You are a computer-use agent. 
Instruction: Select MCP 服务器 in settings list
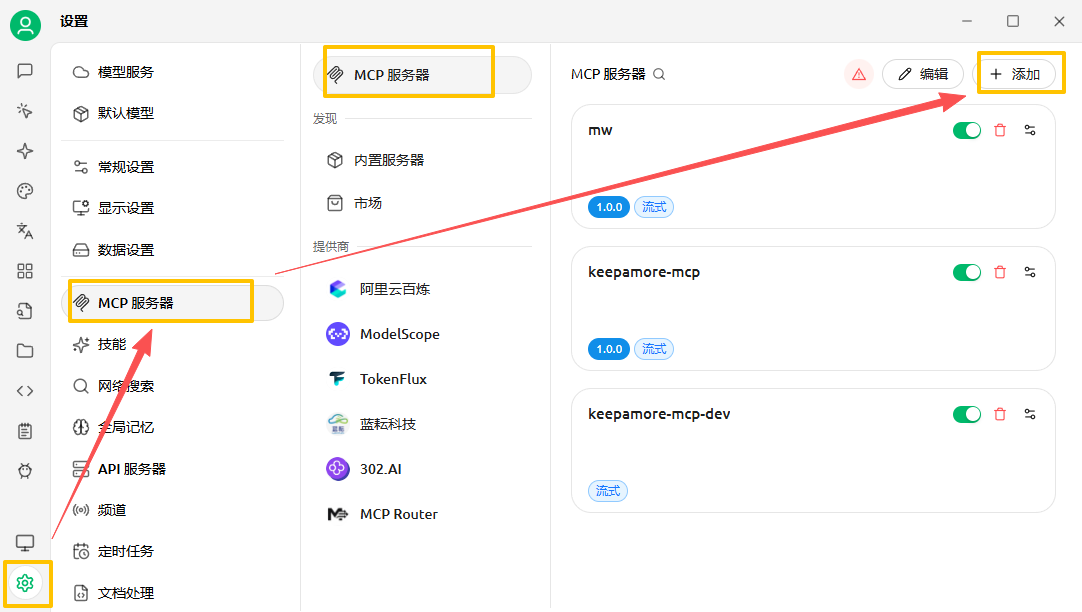(173, 303)
